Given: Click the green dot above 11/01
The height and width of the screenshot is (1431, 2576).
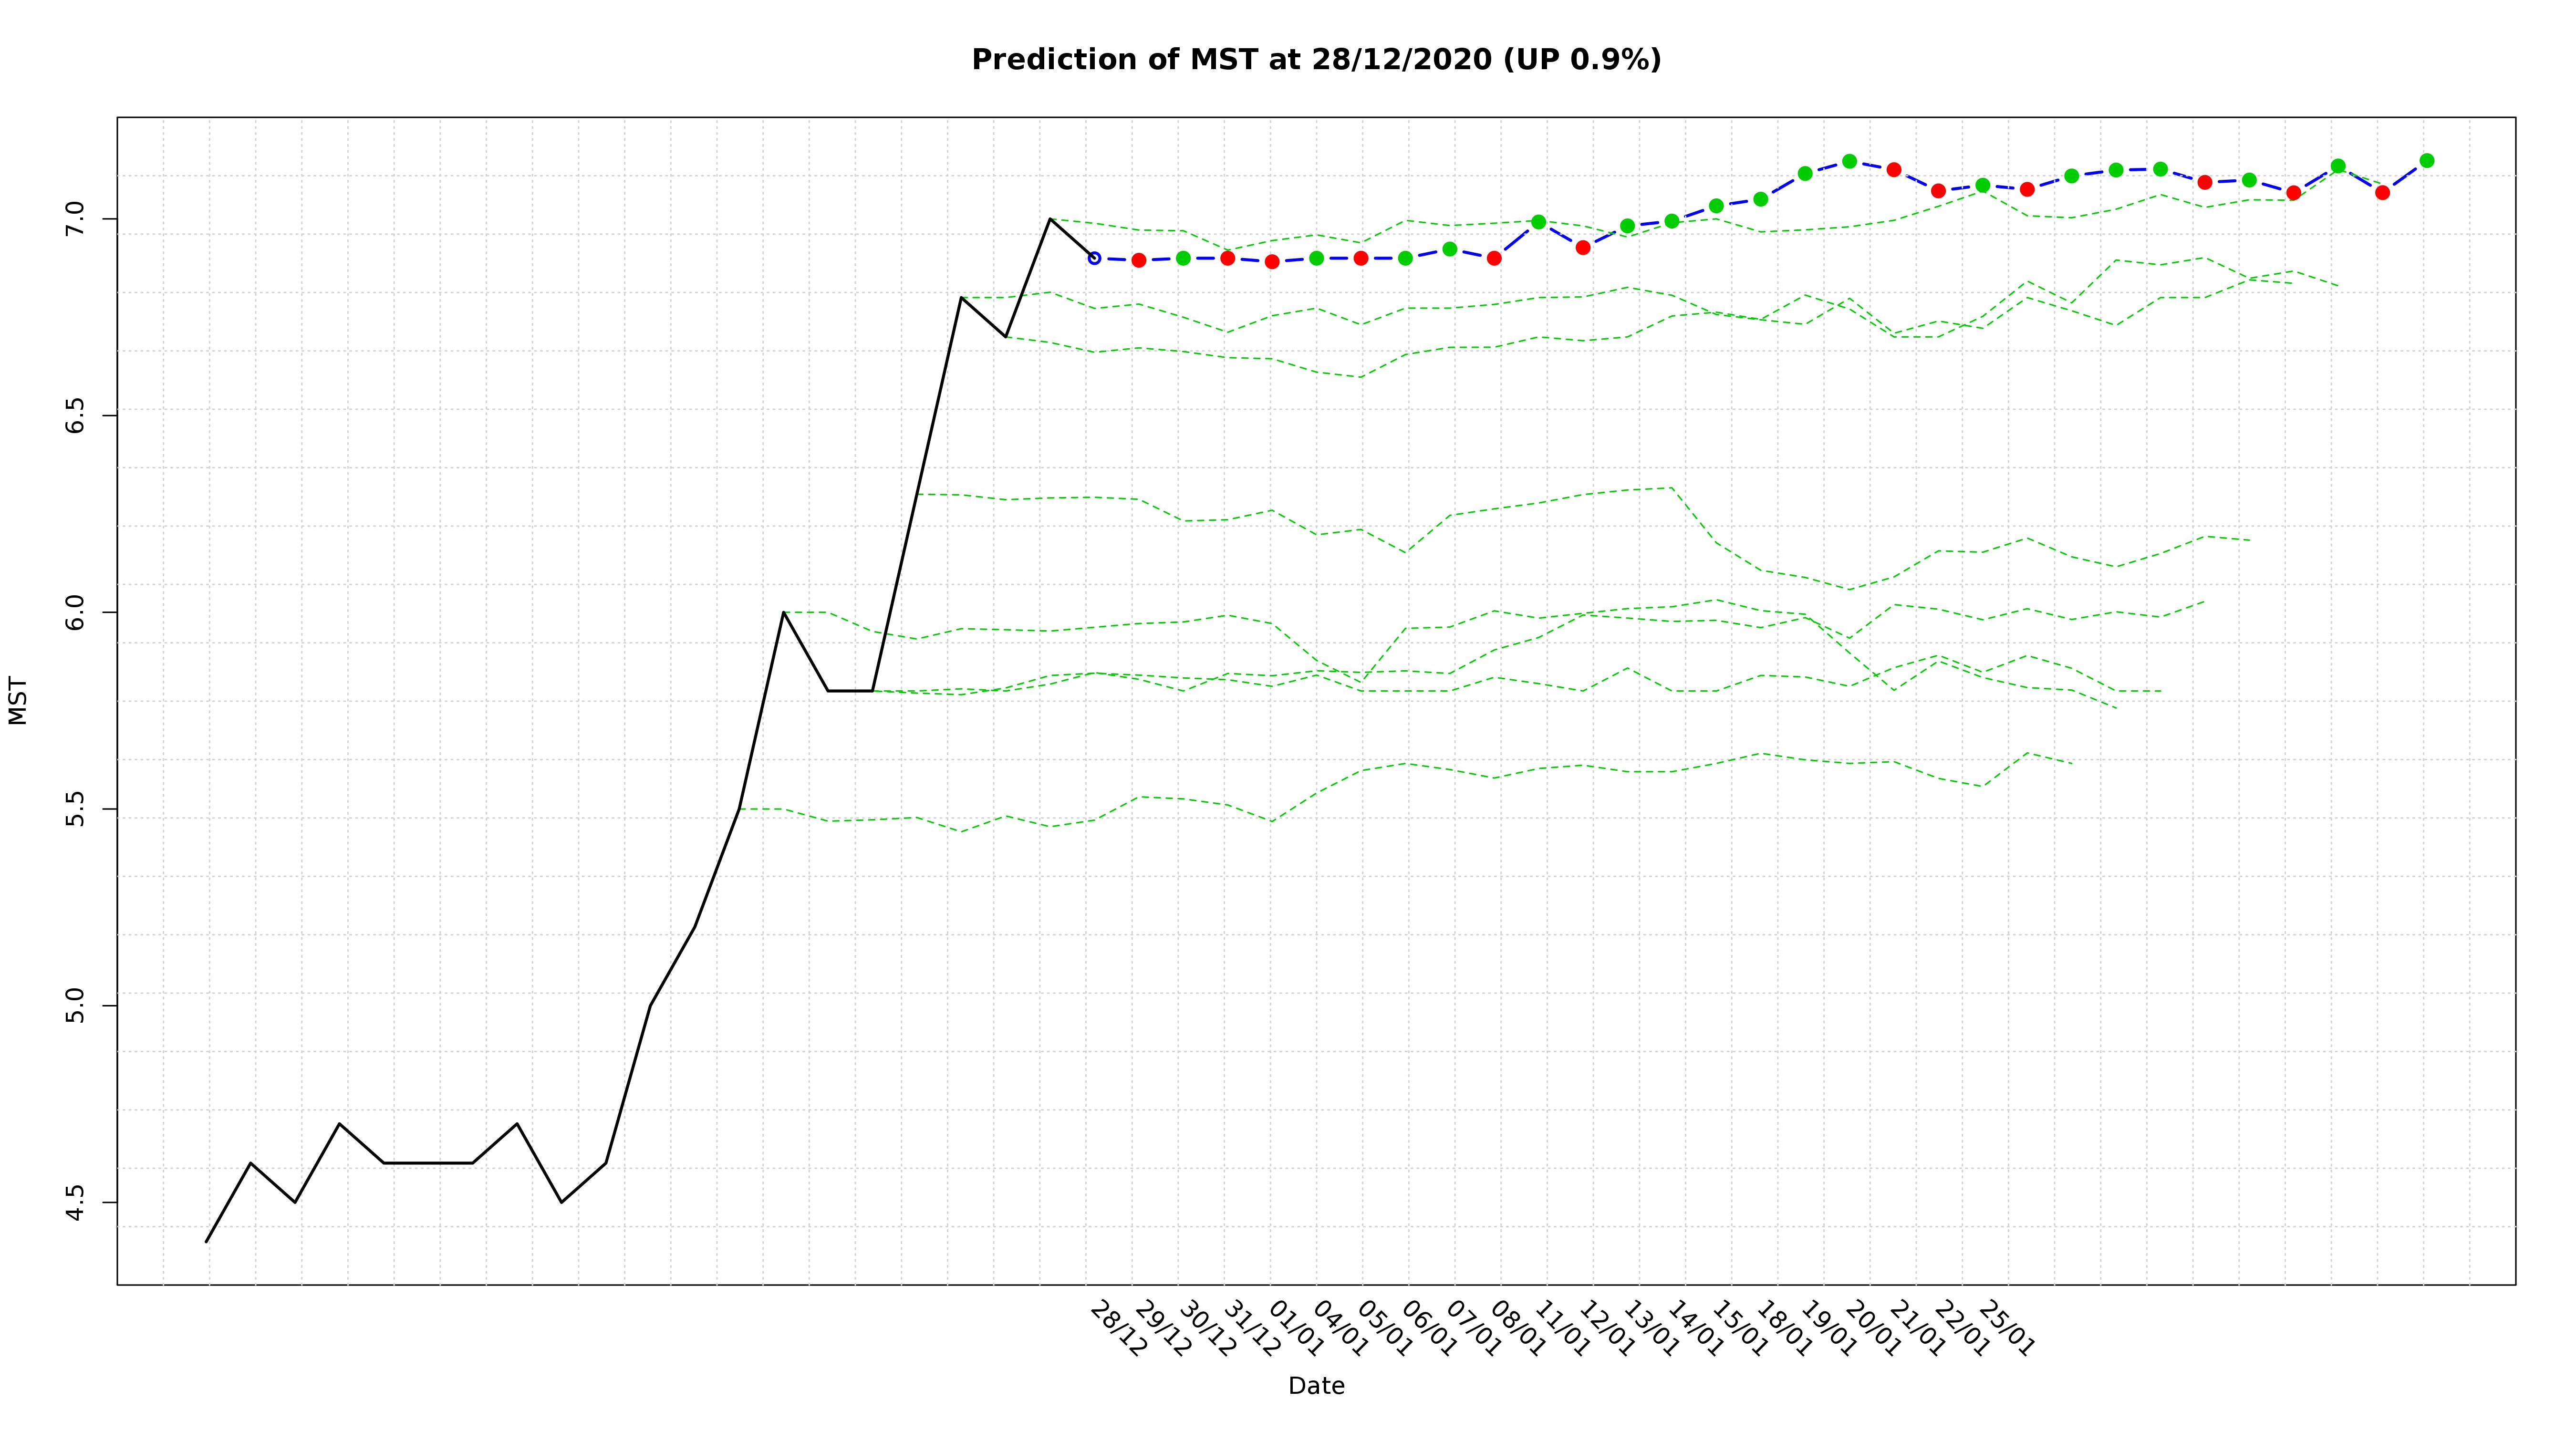Looking at the screenshot, I should [1538, 222].
